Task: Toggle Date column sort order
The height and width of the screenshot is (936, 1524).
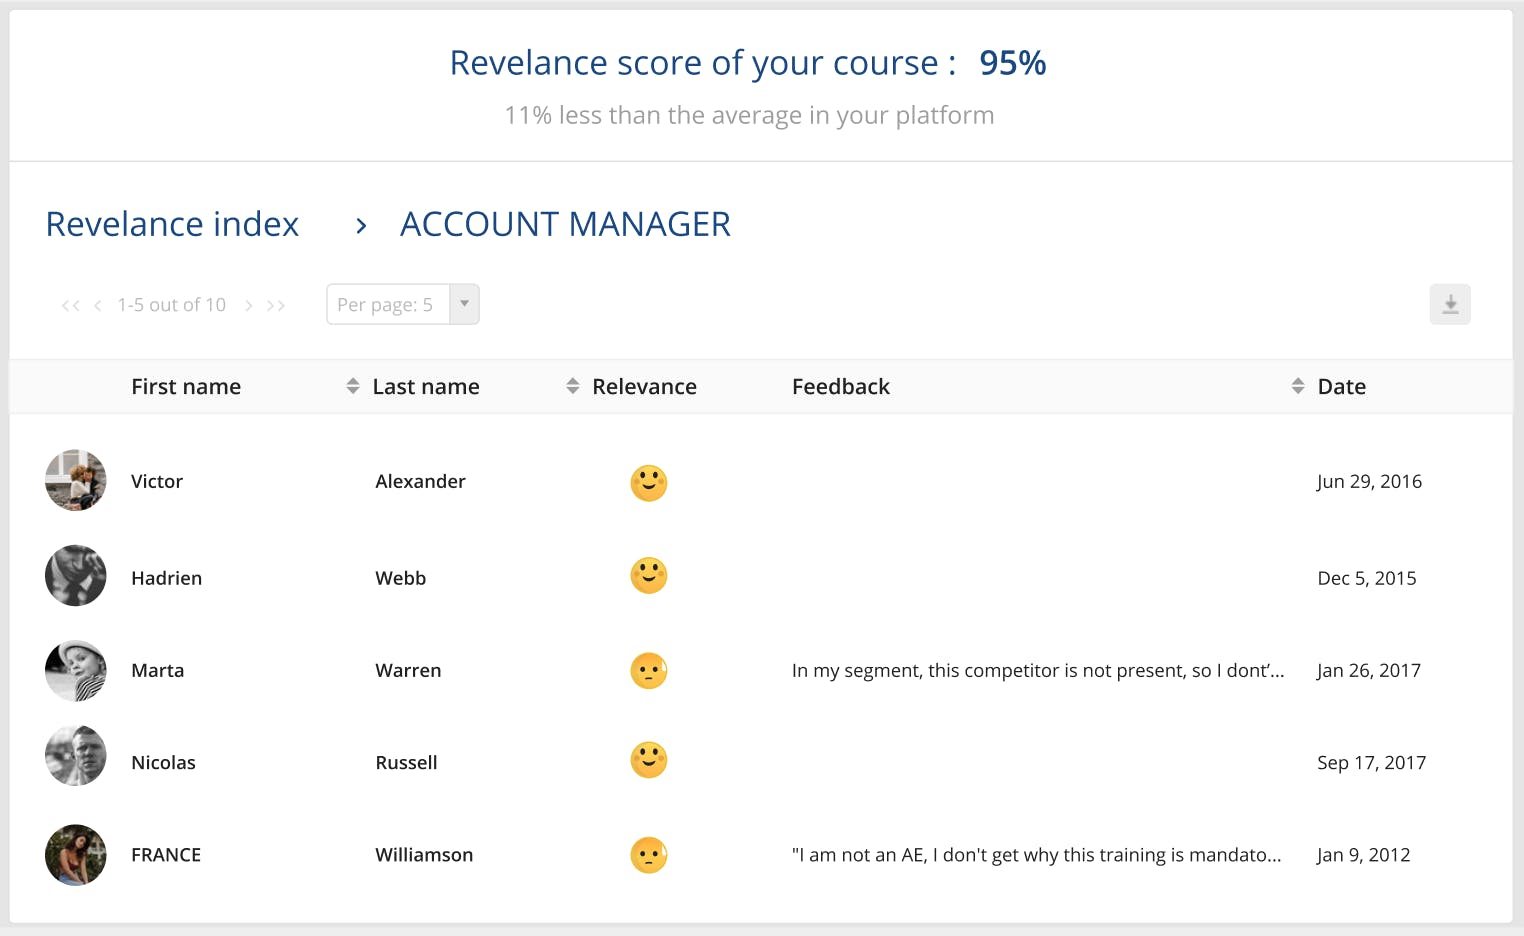Action: 1298,385
